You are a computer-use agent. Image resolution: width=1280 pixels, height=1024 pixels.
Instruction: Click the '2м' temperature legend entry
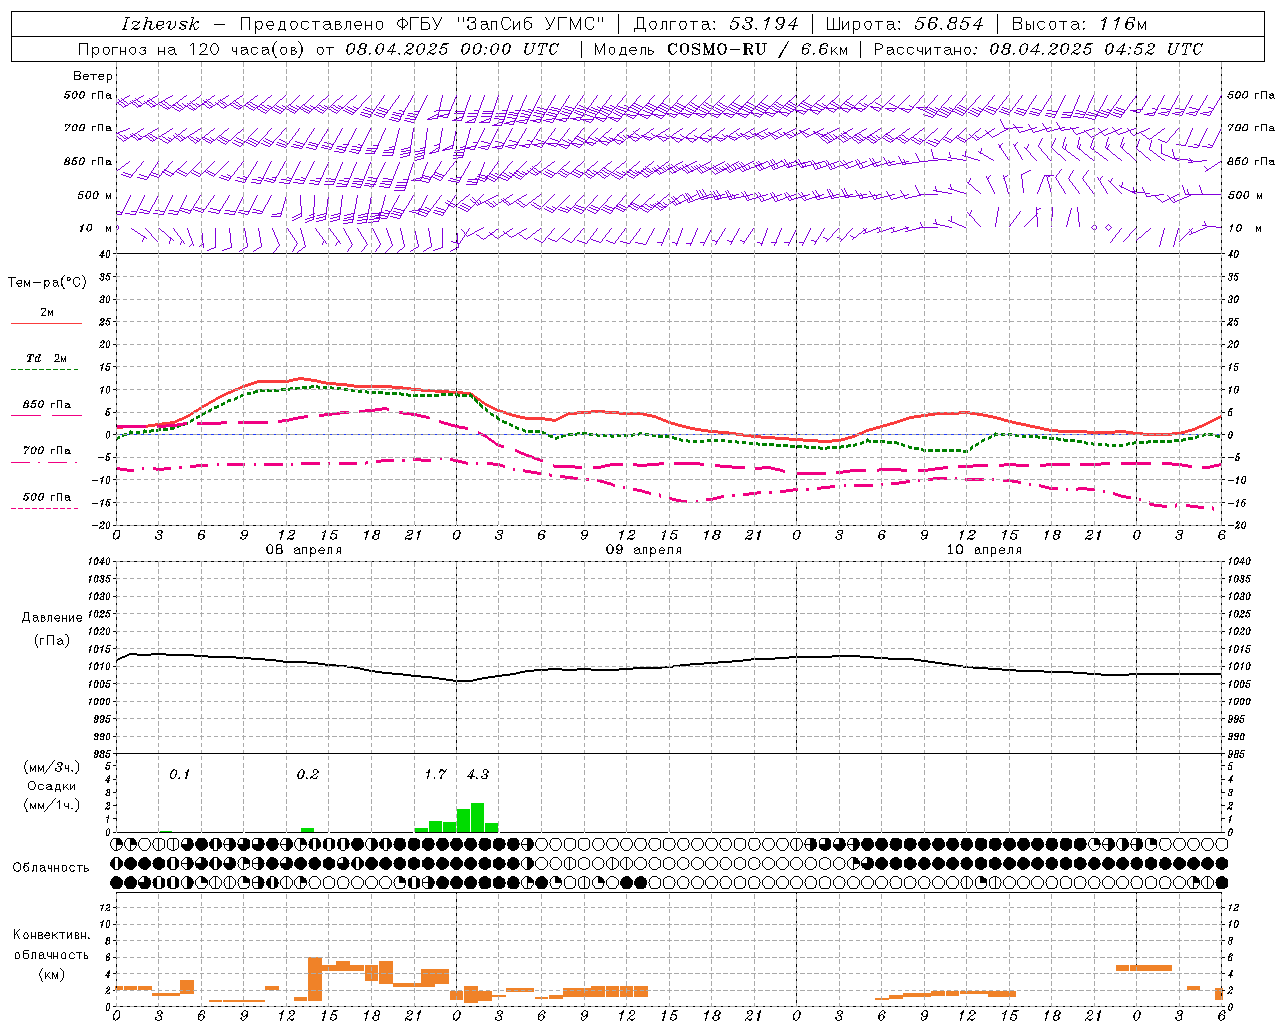pyautogui.click(x=47, y=313)
